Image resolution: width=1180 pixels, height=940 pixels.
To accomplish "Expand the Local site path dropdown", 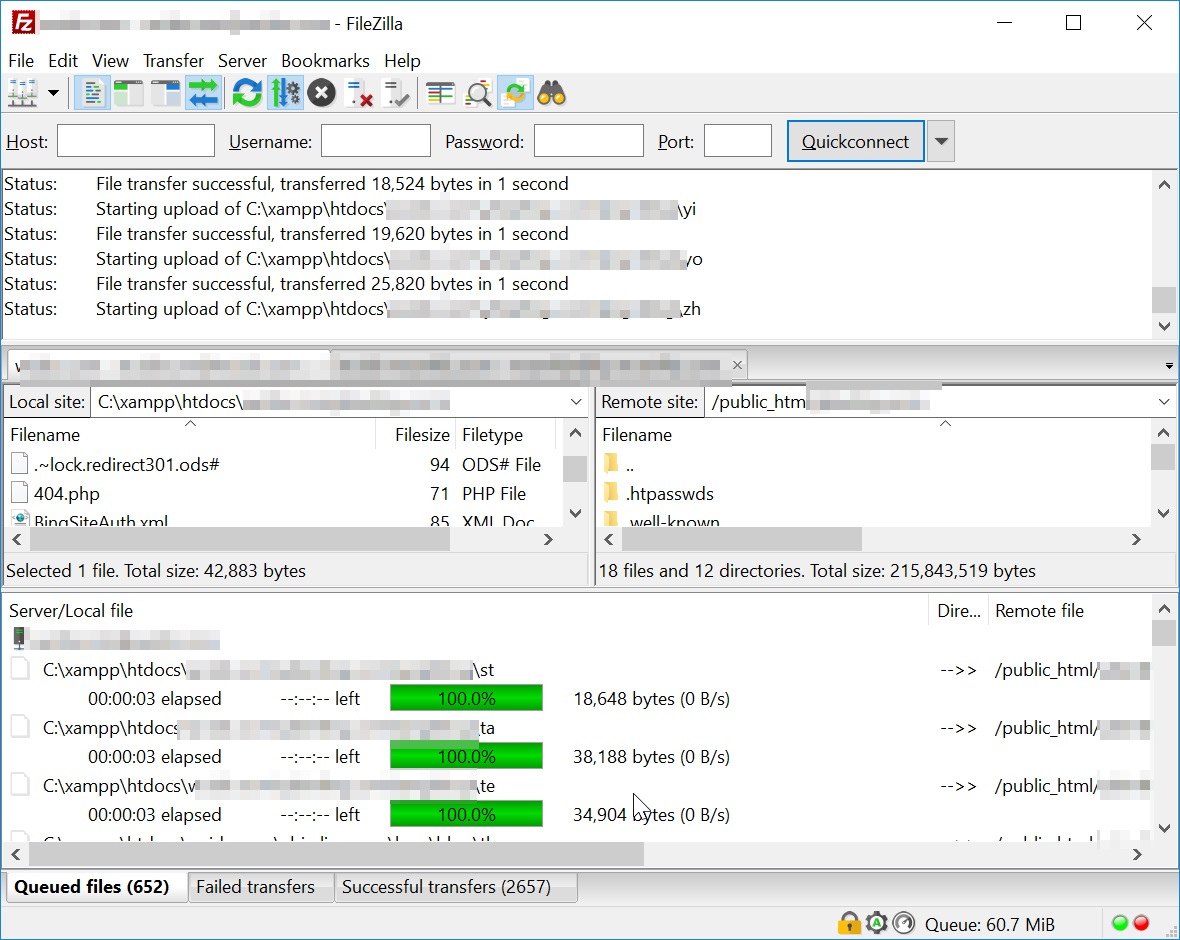I will click(576, 402).
